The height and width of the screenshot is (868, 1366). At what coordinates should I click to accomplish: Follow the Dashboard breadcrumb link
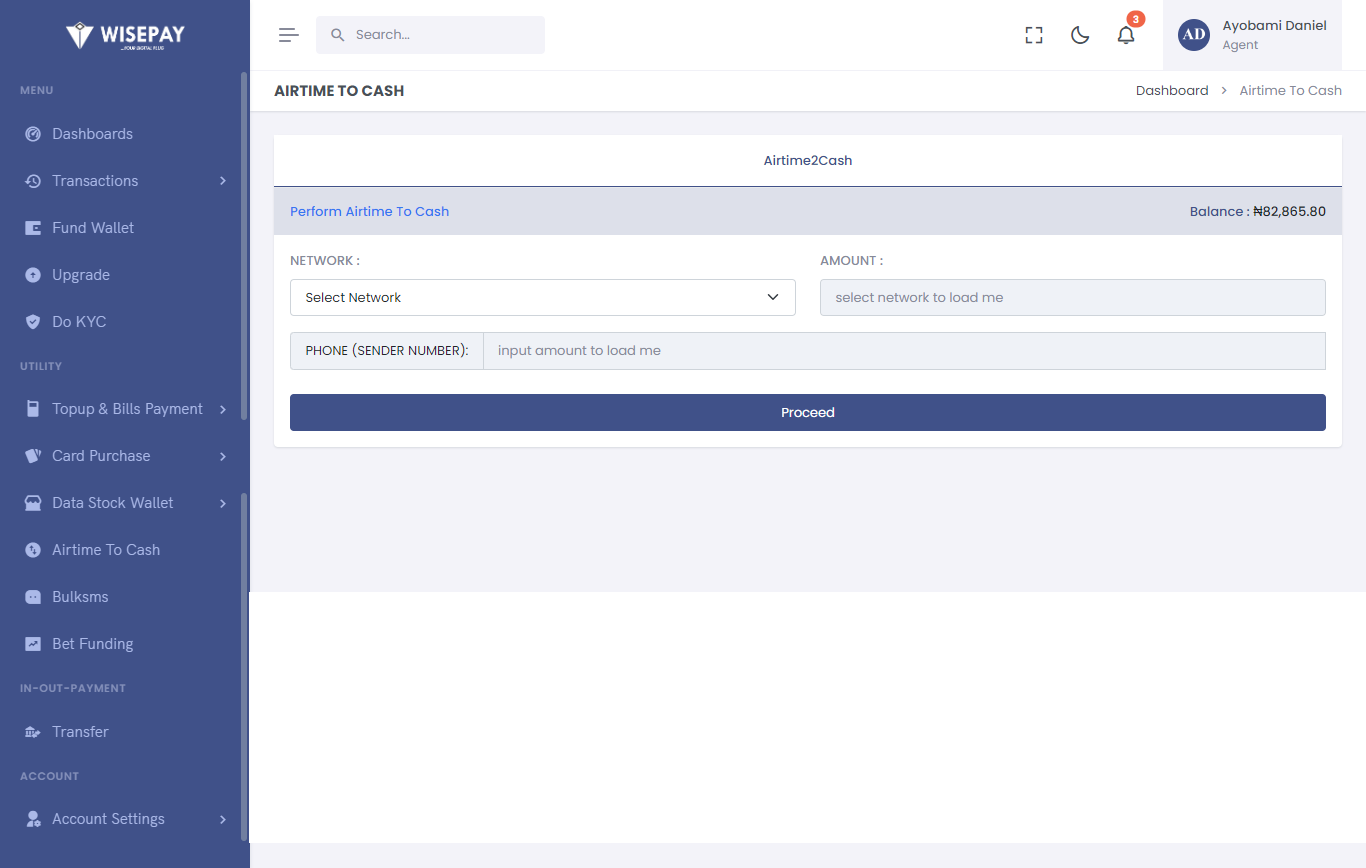[x=1172, y=91]
